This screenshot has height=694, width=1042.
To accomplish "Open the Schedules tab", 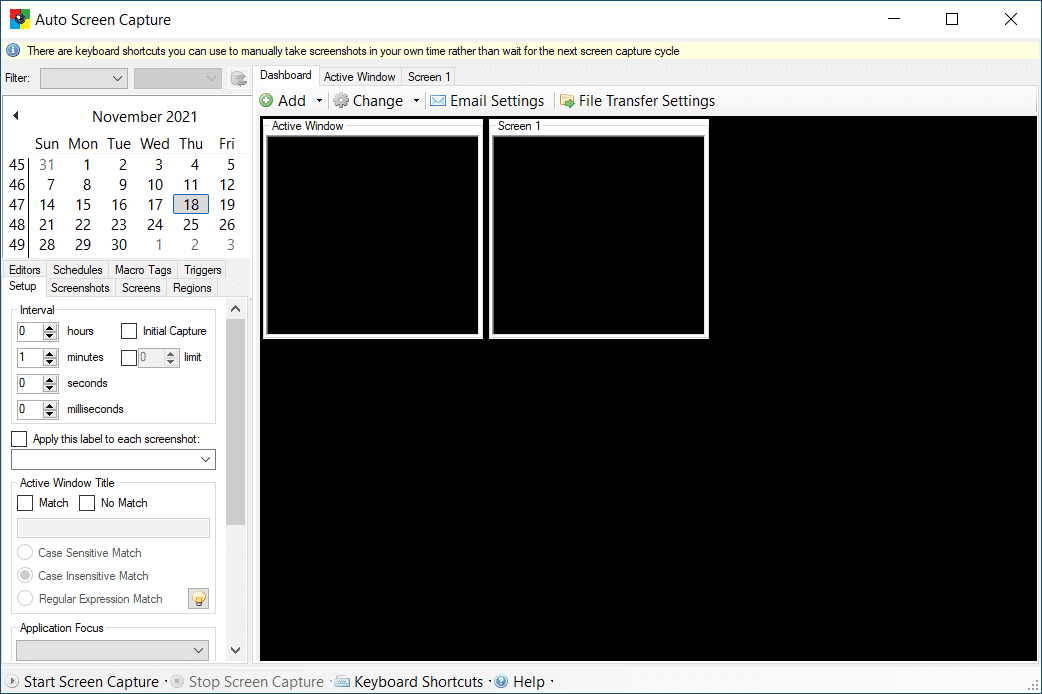I will click(78, 270).
